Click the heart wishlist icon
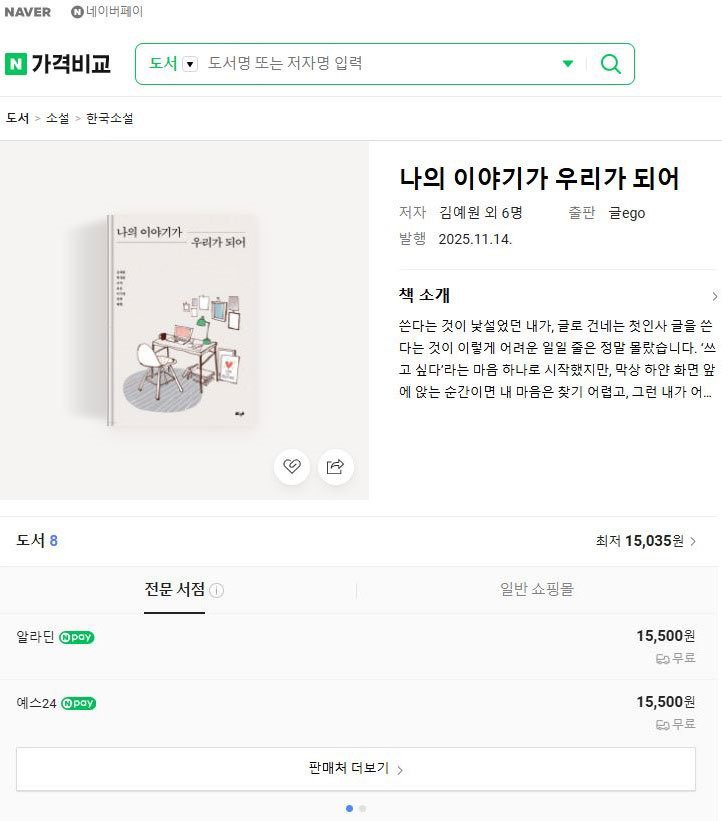722x821 pixels. (292, 466)
